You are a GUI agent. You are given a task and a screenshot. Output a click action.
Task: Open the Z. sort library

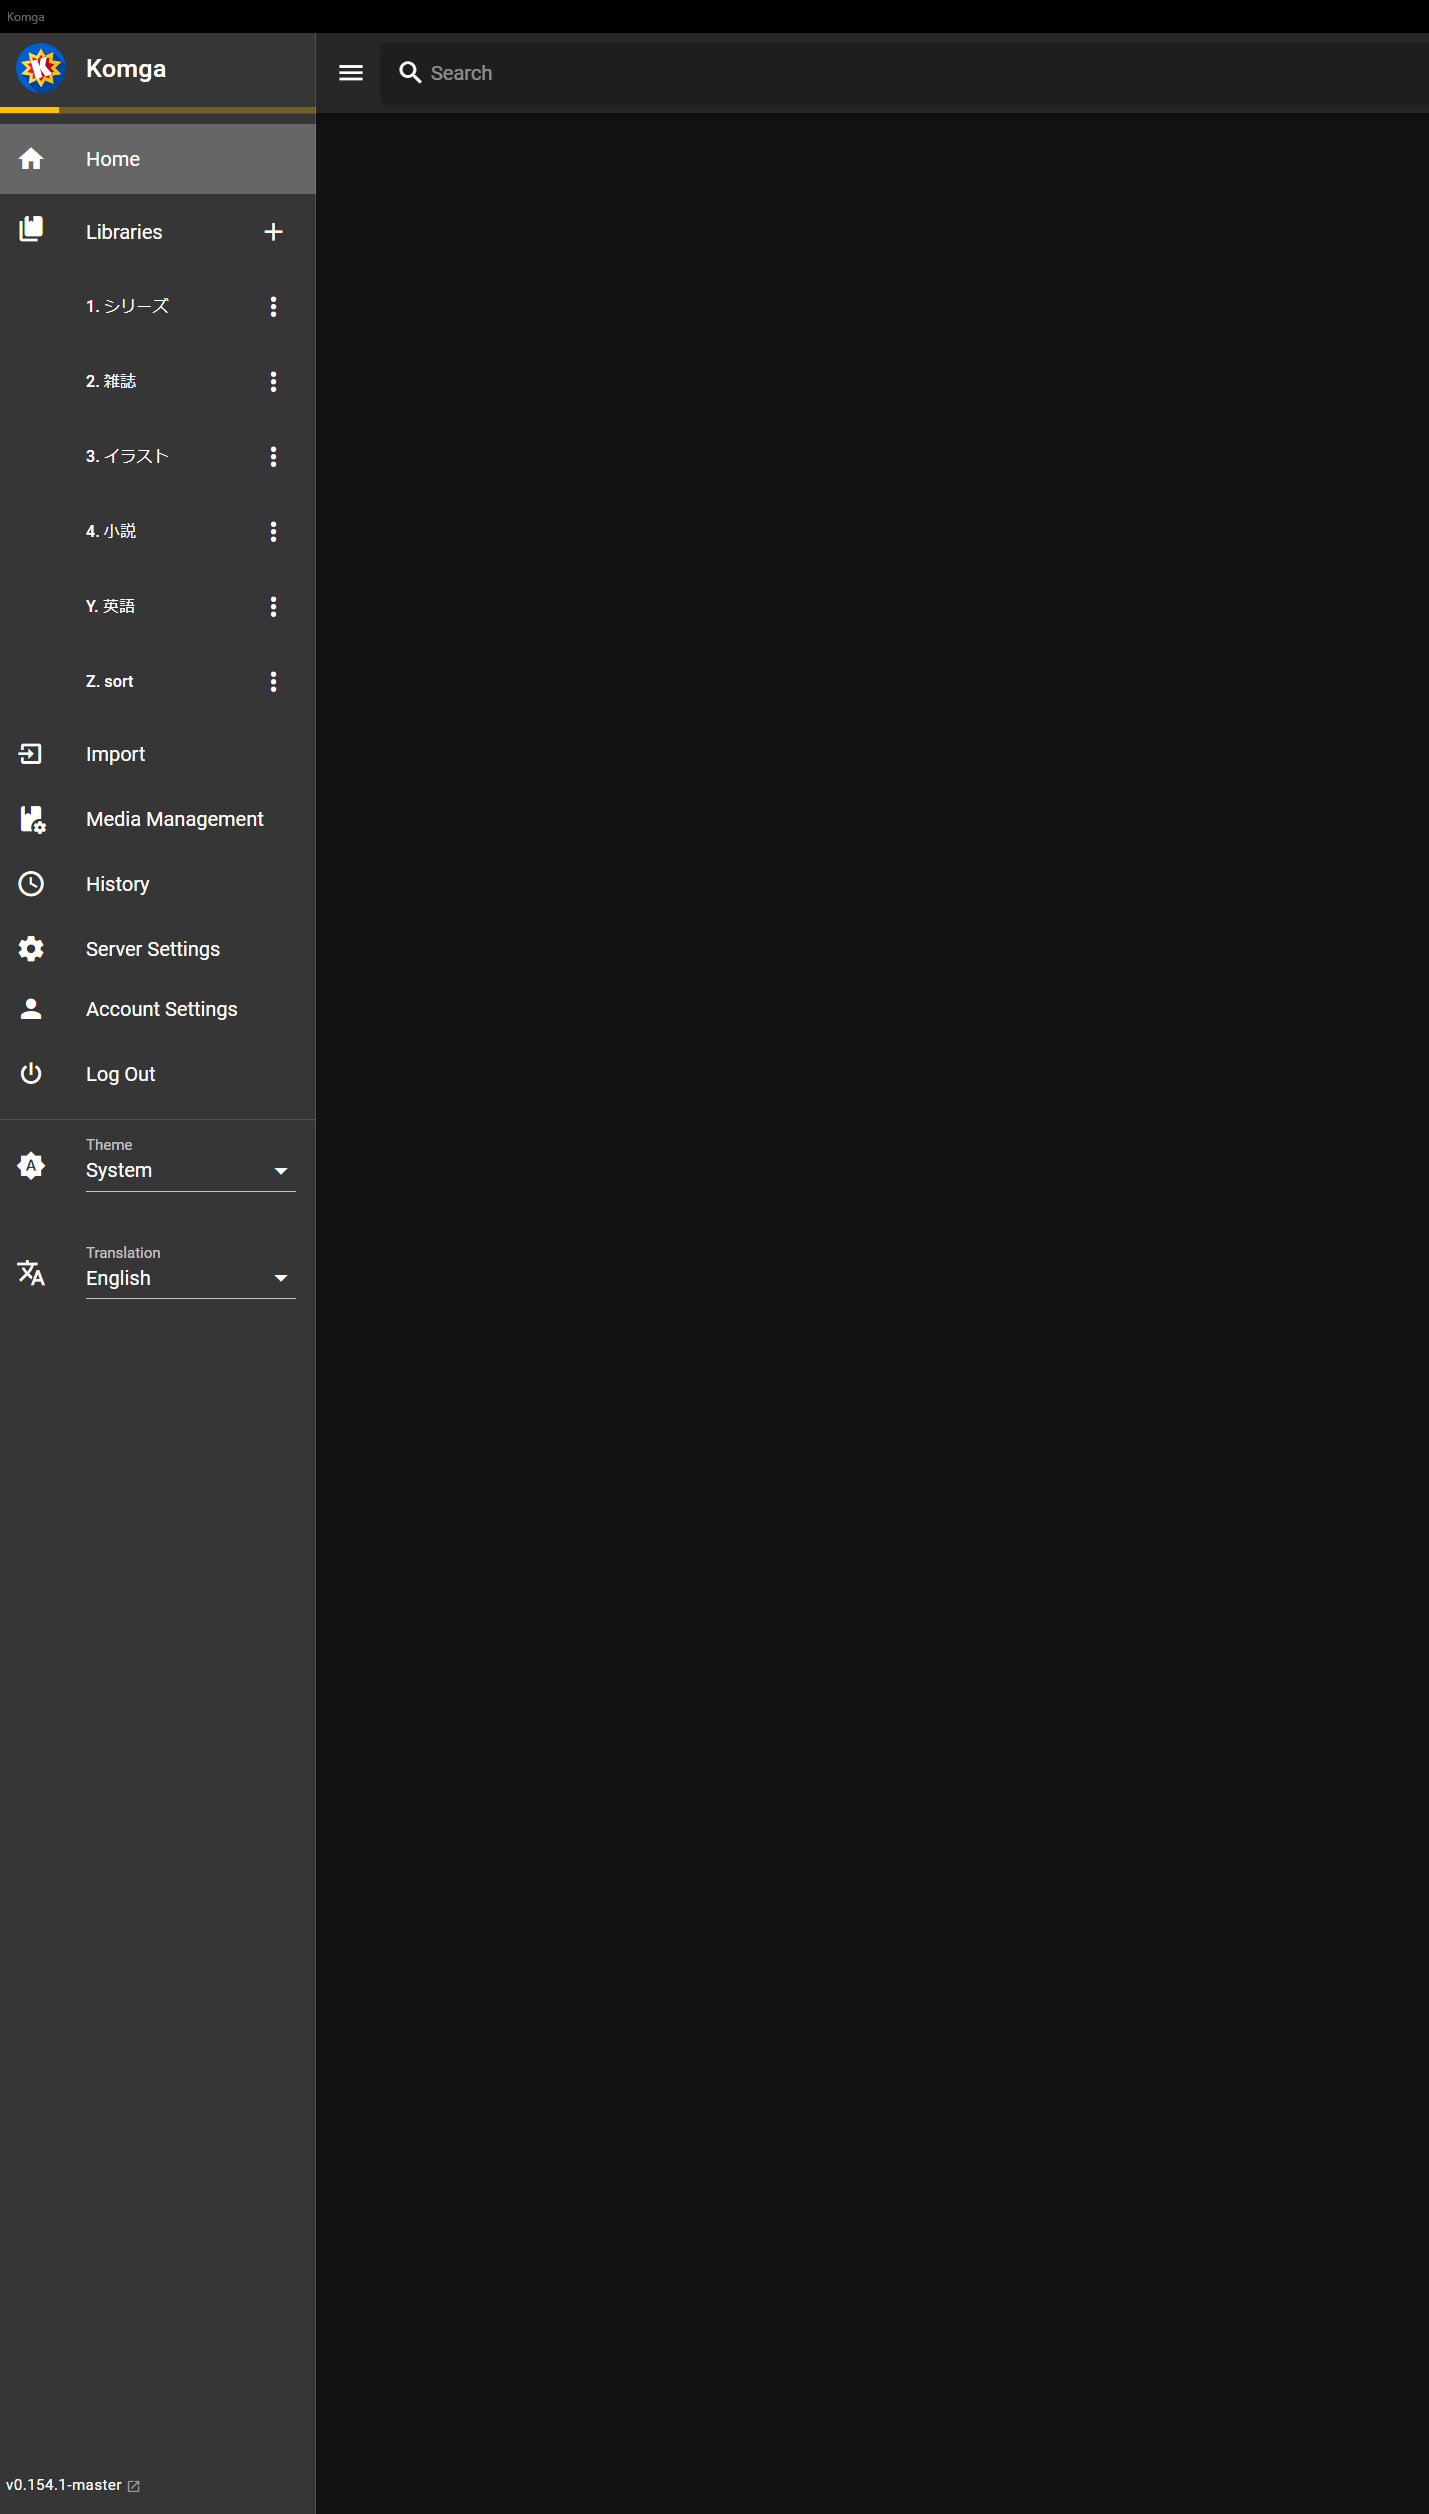(x=109, y=681)
